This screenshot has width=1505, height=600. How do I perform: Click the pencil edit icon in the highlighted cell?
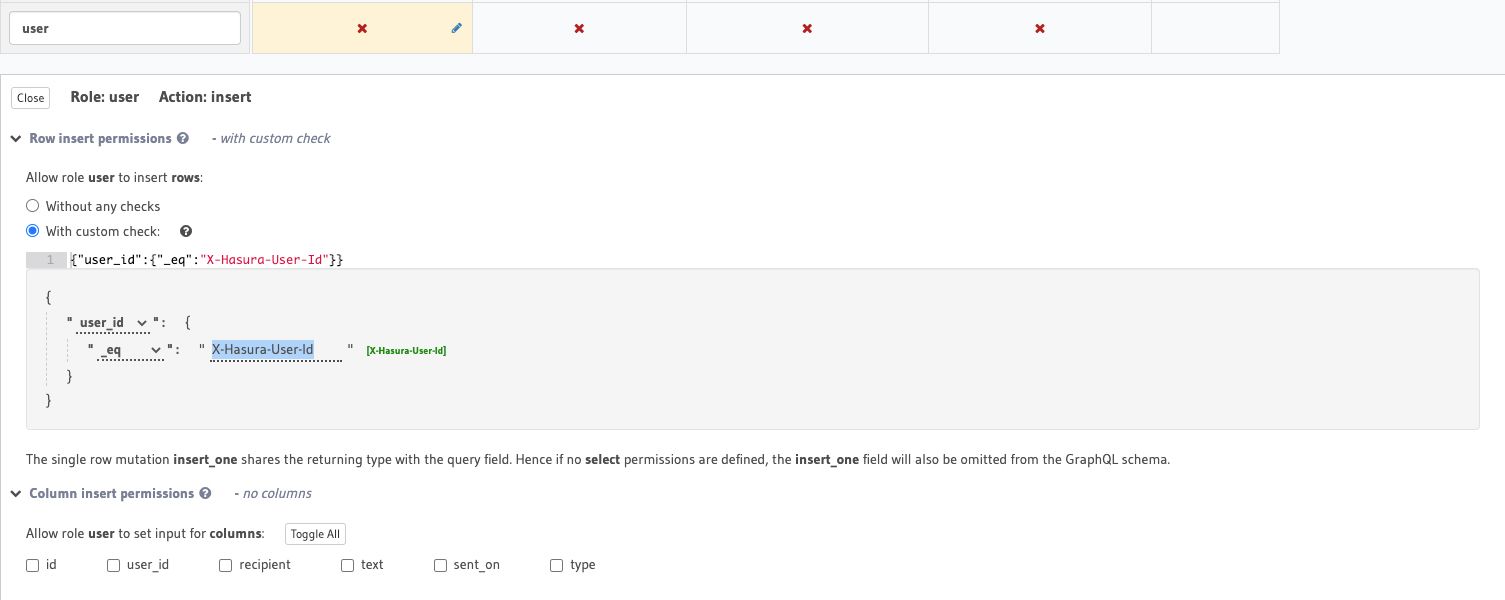(x=456, y=28)
